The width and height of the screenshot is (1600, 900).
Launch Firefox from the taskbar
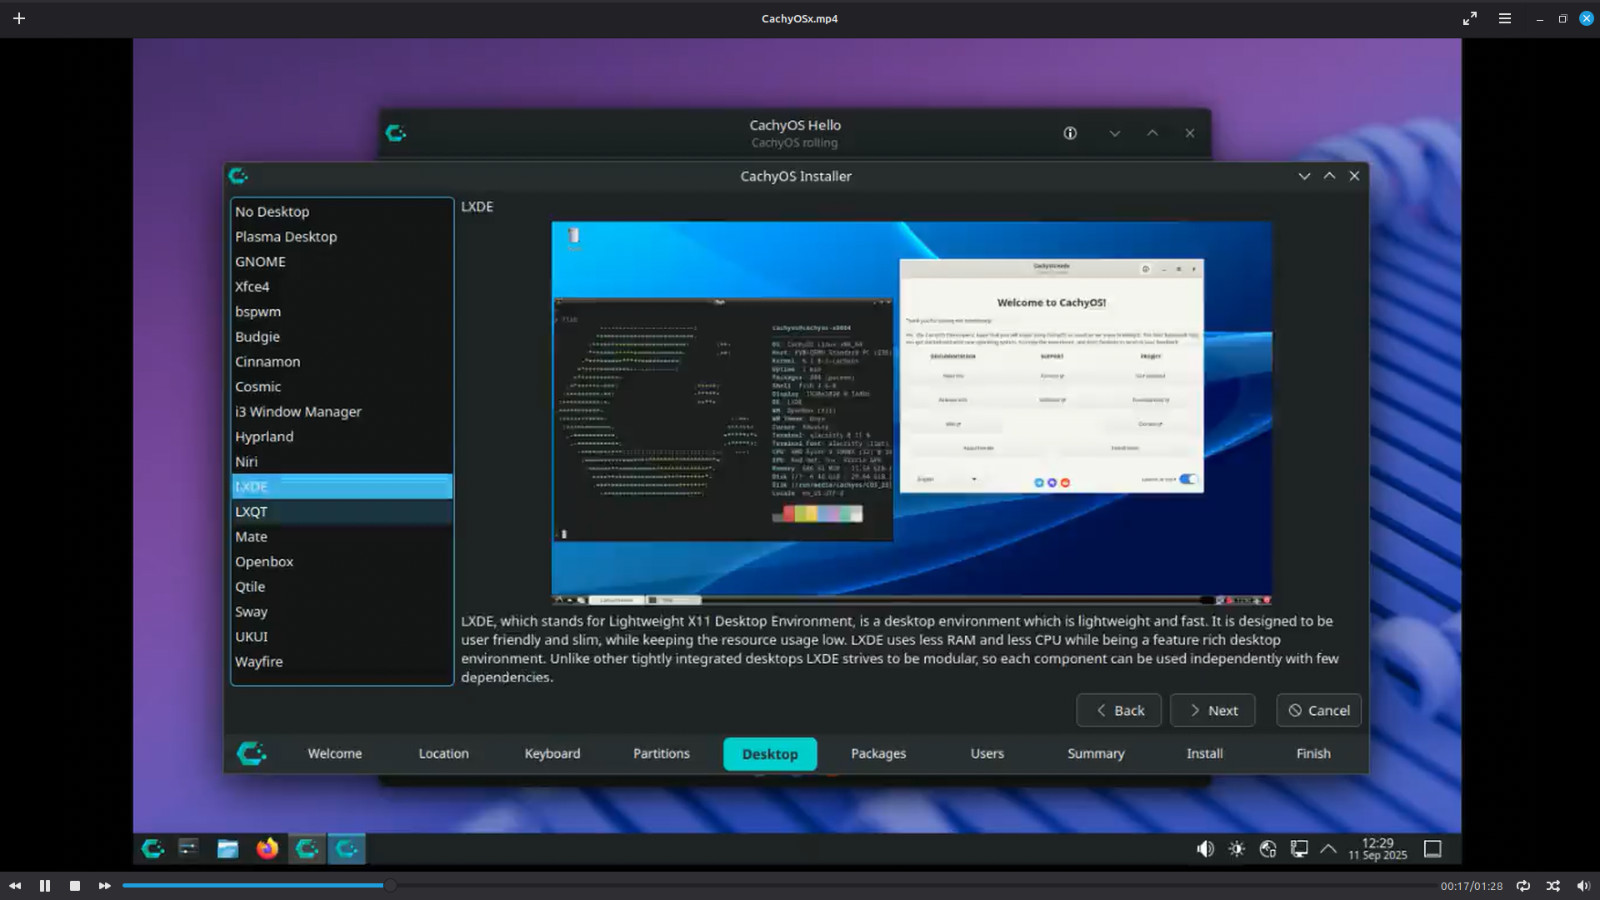[267, 849]
